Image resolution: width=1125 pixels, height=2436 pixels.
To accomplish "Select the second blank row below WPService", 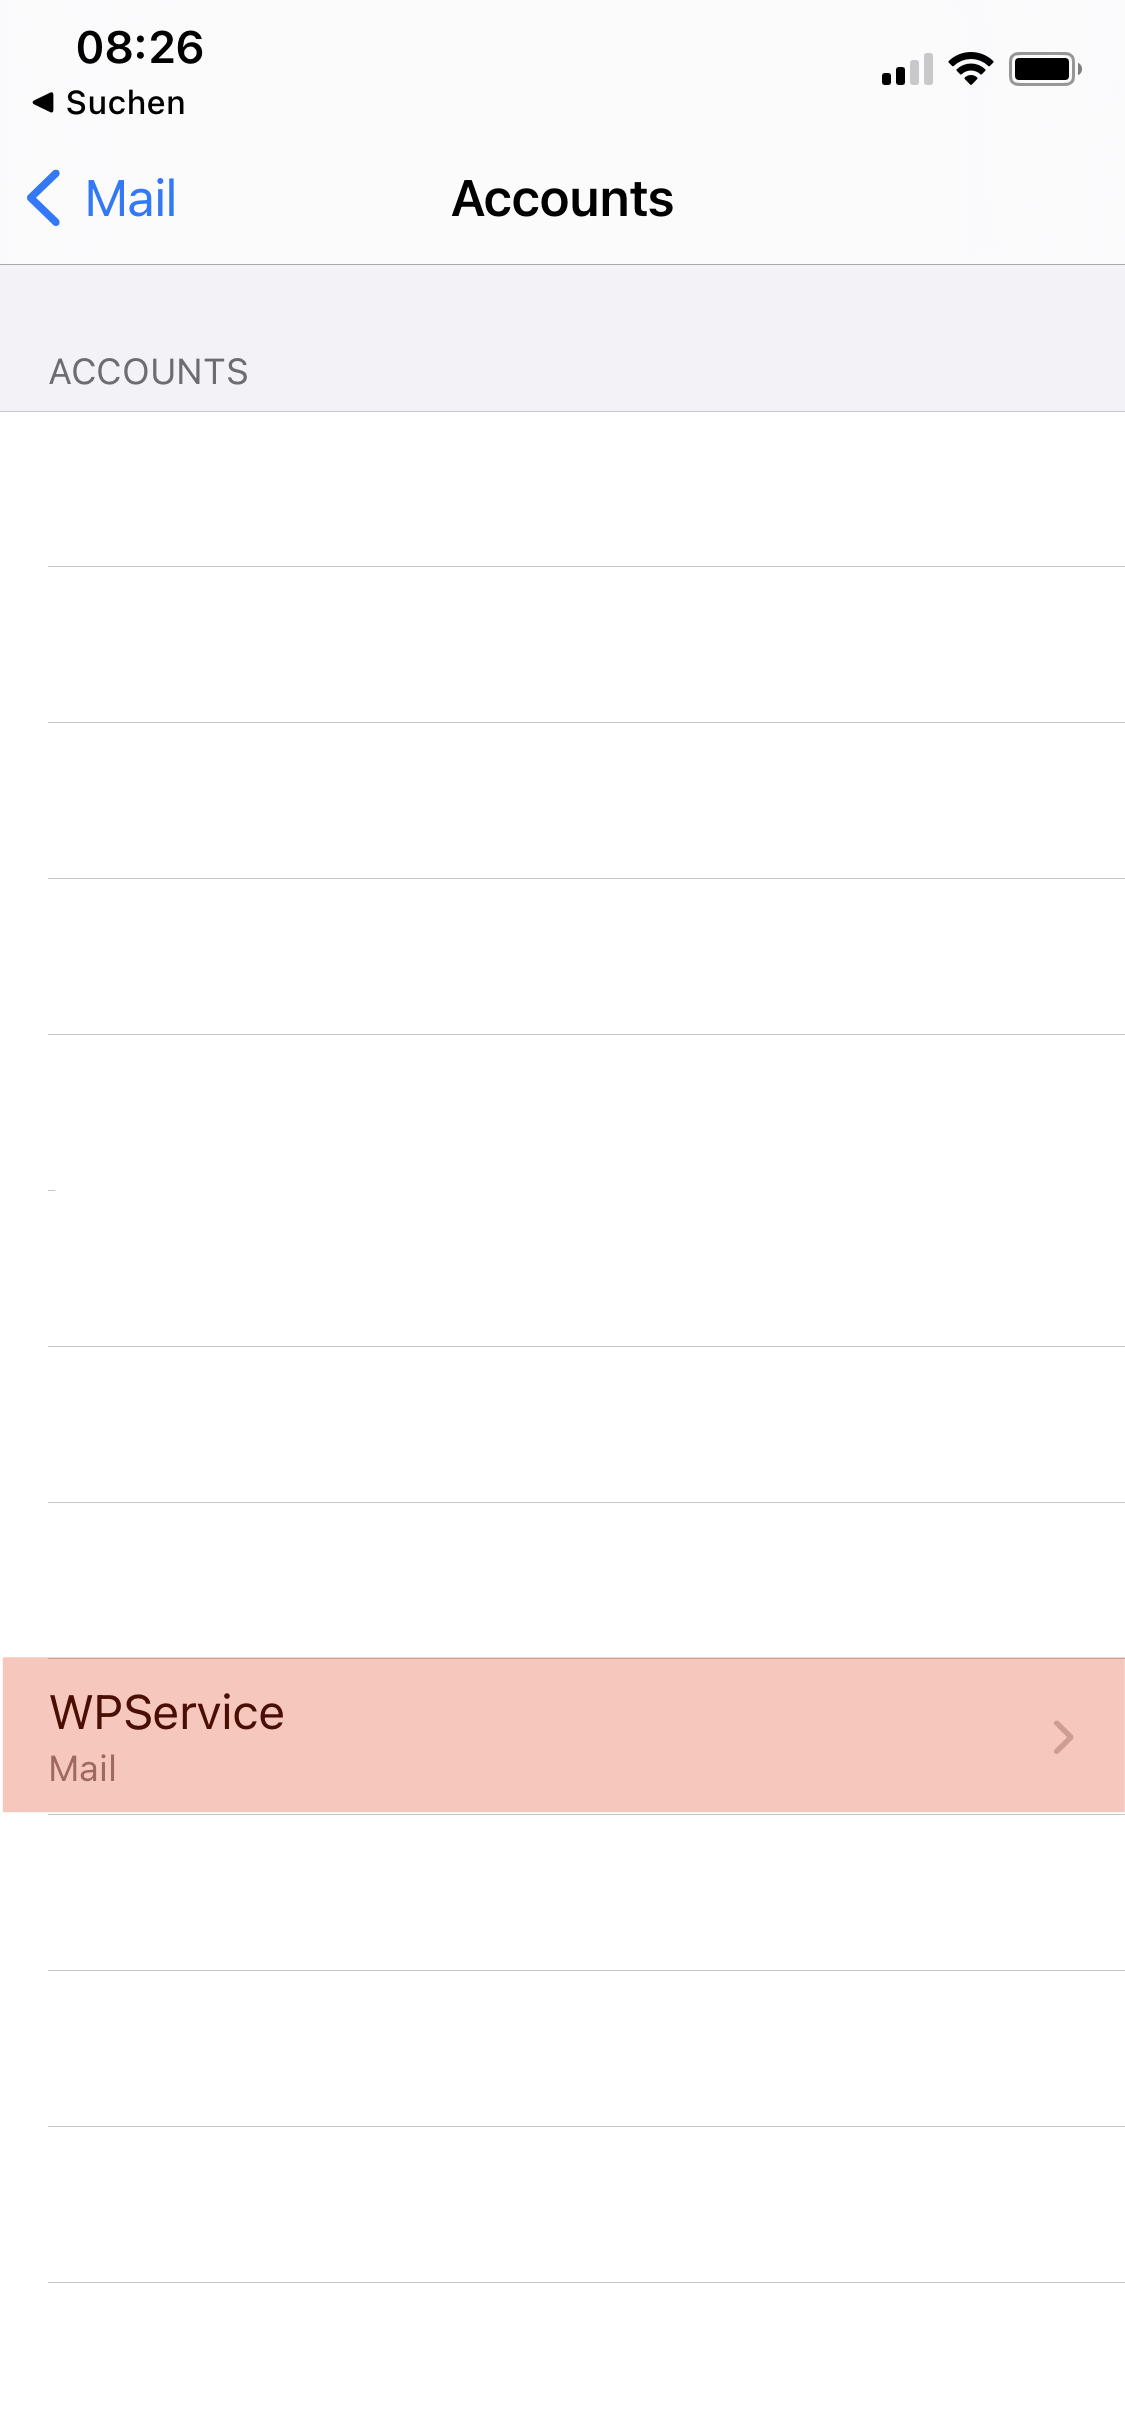I will pos(562,2048).
